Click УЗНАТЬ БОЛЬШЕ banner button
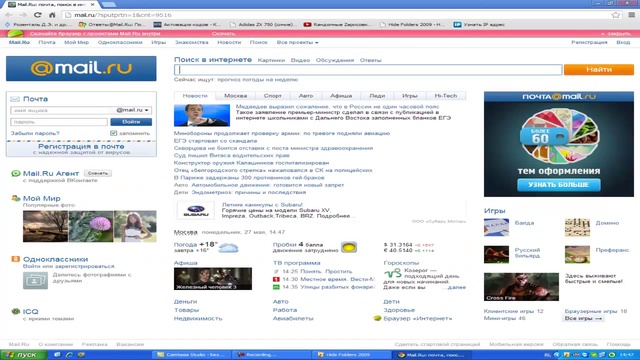 558,185
